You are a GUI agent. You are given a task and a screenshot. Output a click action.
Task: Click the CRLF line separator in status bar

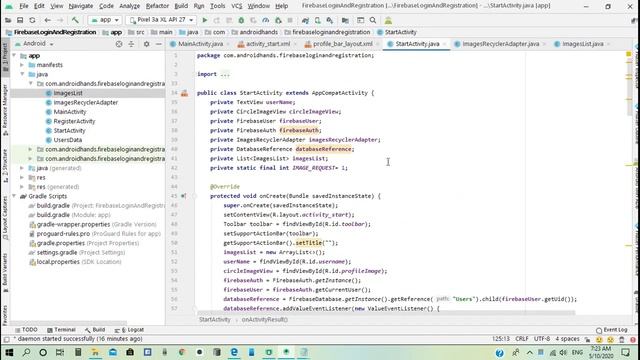522,339
